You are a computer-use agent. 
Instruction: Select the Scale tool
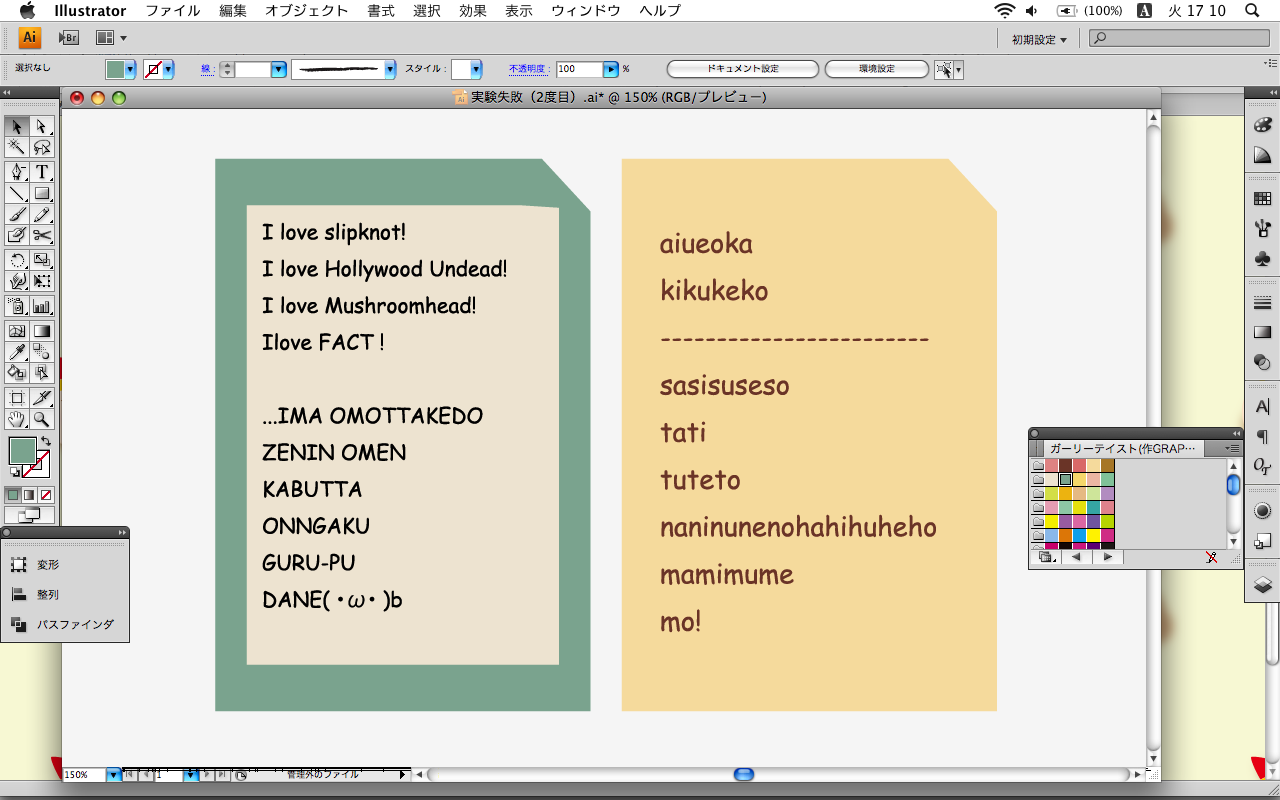tap(41, 260)
